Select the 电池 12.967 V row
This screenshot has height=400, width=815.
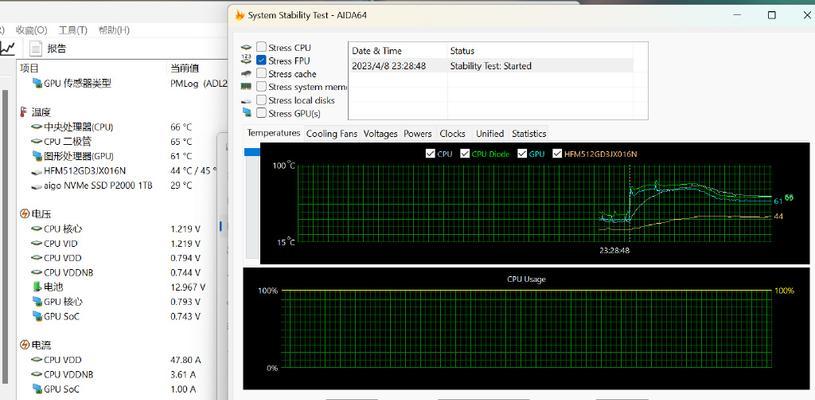(123, 287)
